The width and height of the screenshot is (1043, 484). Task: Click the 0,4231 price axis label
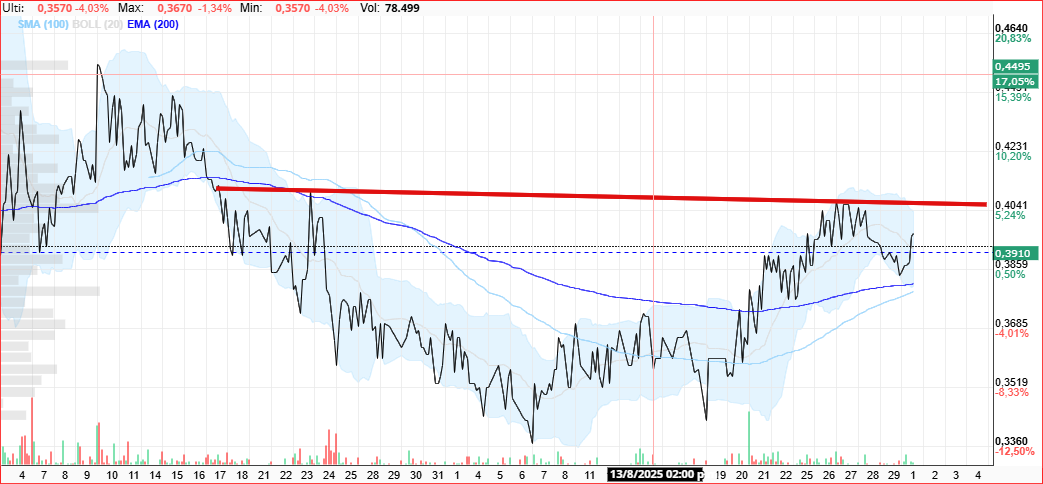pyautogui.click(x=1011, y=146)
